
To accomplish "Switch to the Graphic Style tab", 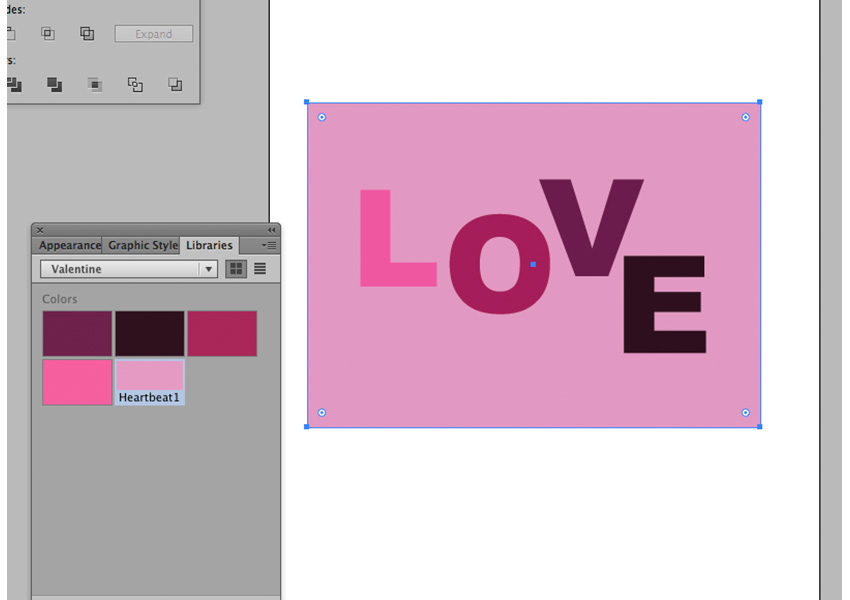I will pyautogui.click(x=142, y=245).
